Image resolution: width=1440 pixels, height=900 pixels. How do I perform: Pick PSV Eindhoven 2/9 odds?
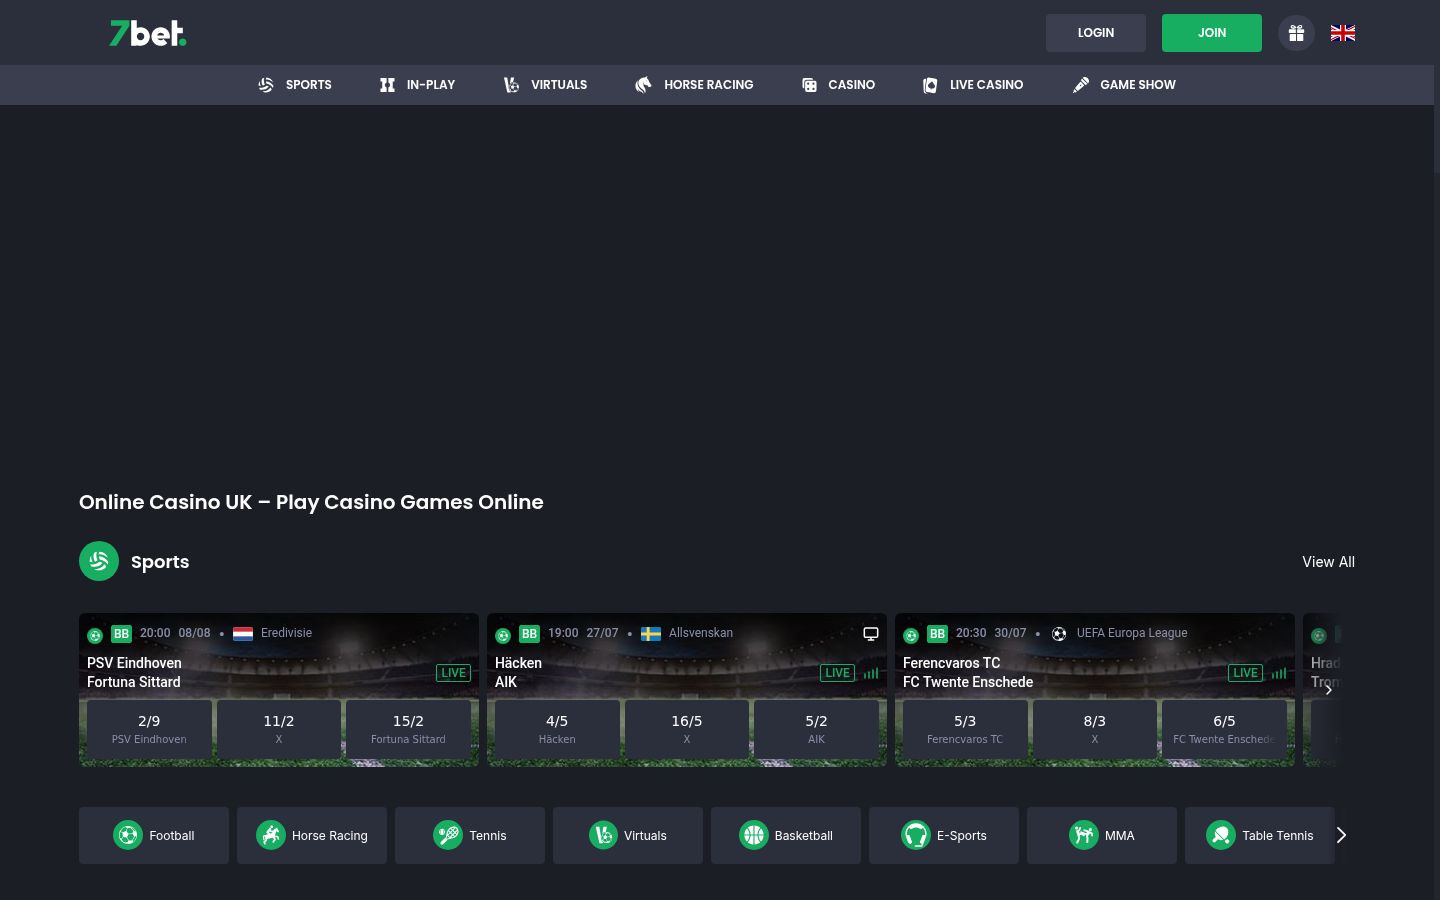tap(149, 729)
